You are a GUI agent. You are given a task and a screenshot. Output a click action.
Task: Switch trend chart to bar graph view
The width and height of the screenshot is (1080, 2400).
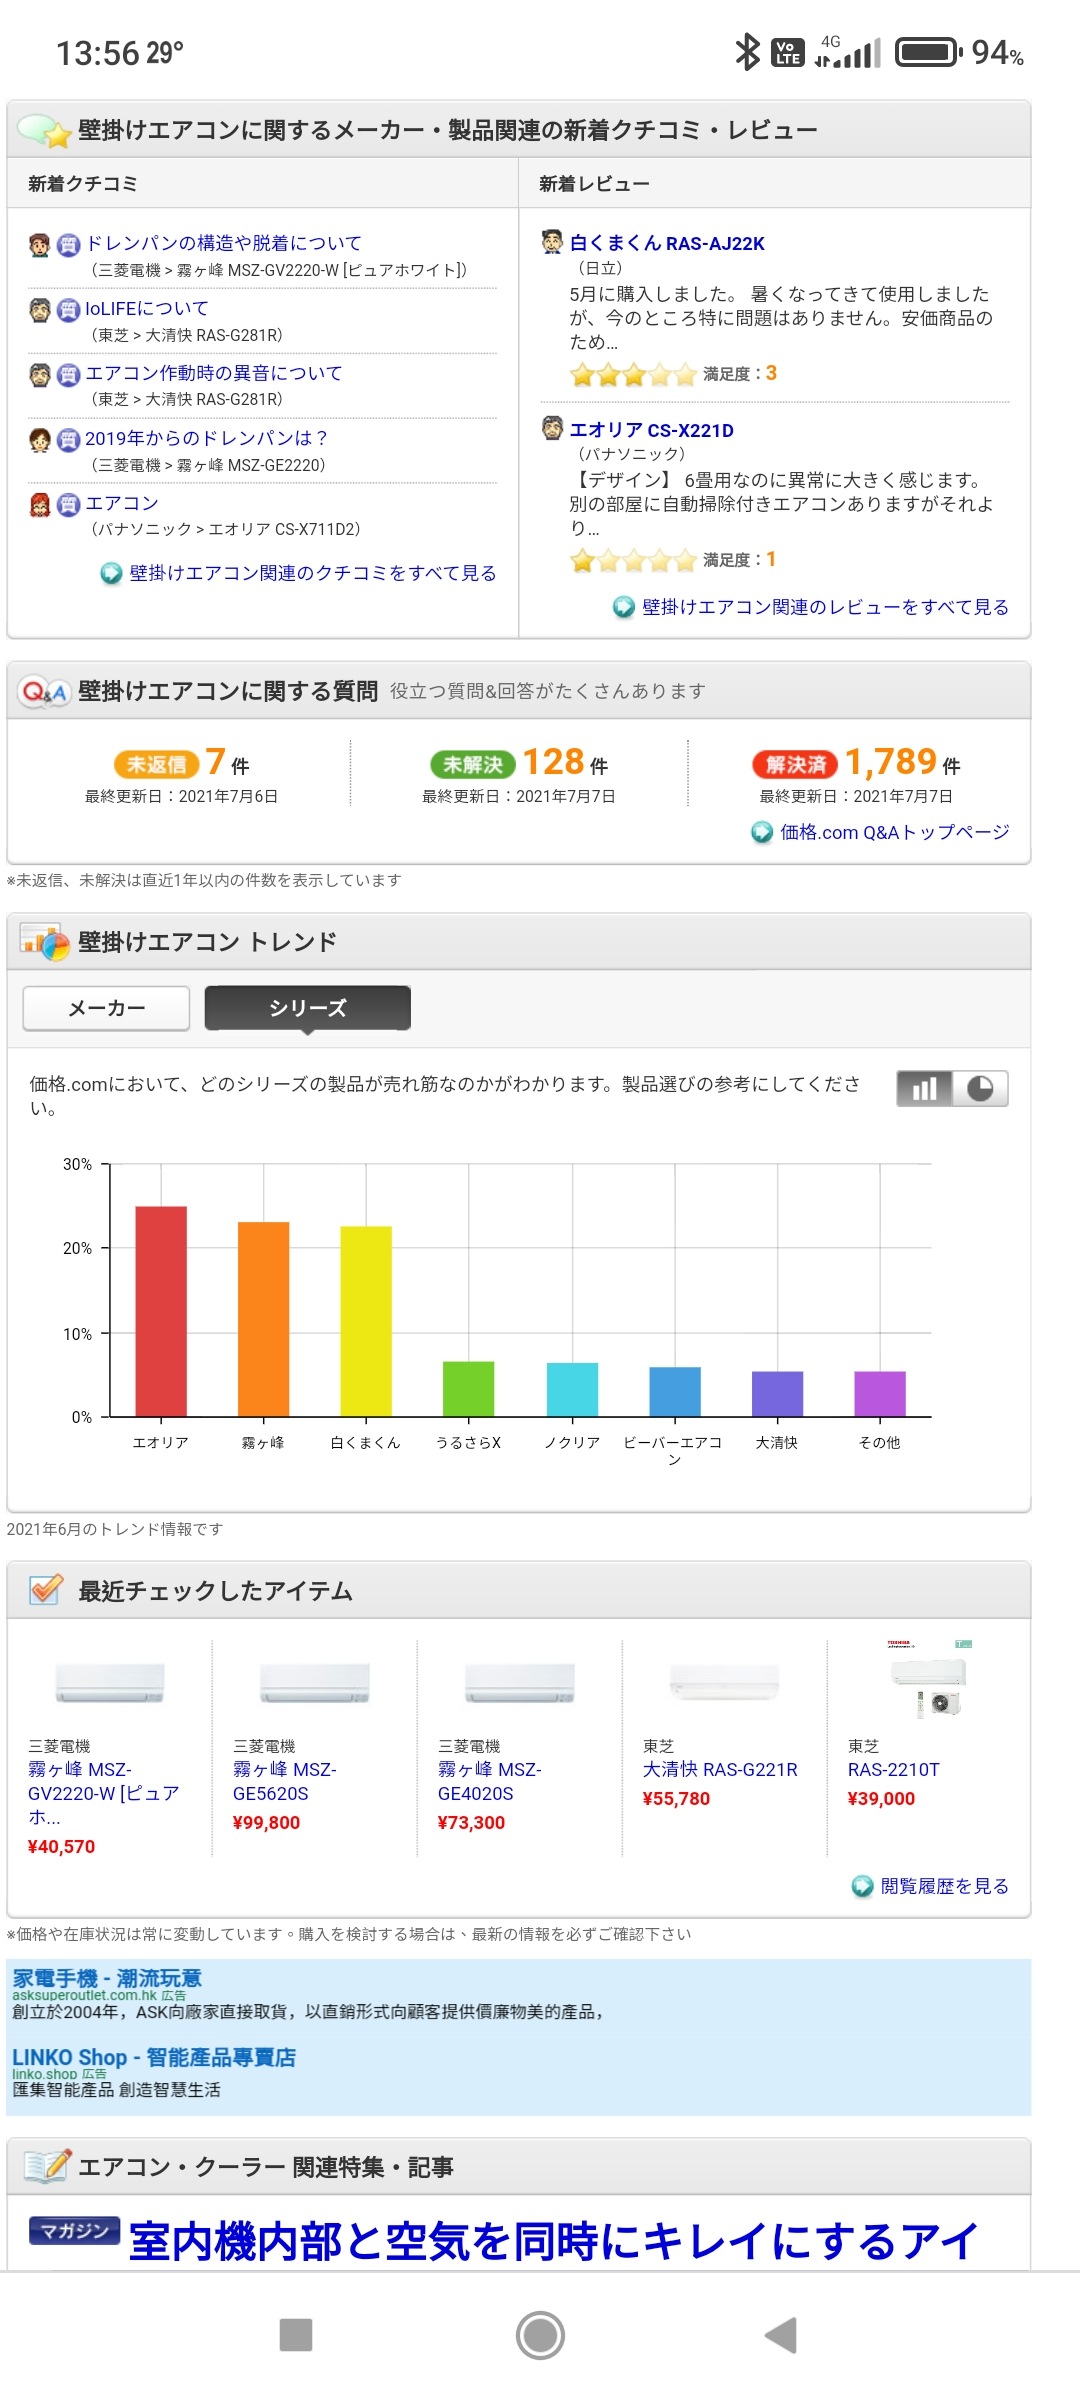[925, 1089]
